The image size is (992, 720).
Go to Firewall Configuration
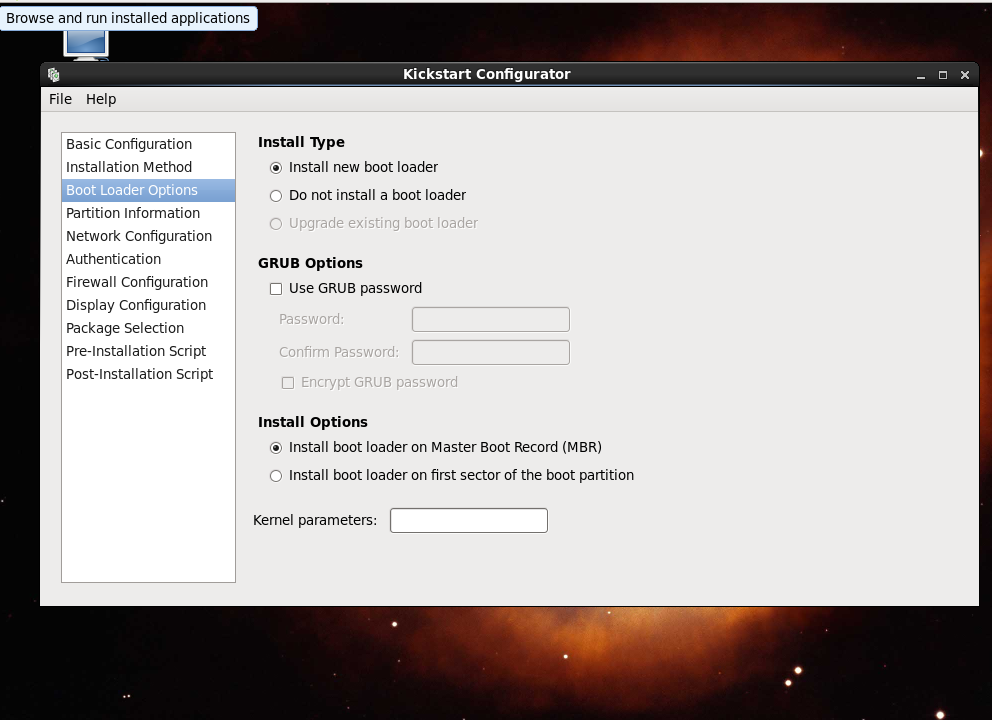click(148, 282)
